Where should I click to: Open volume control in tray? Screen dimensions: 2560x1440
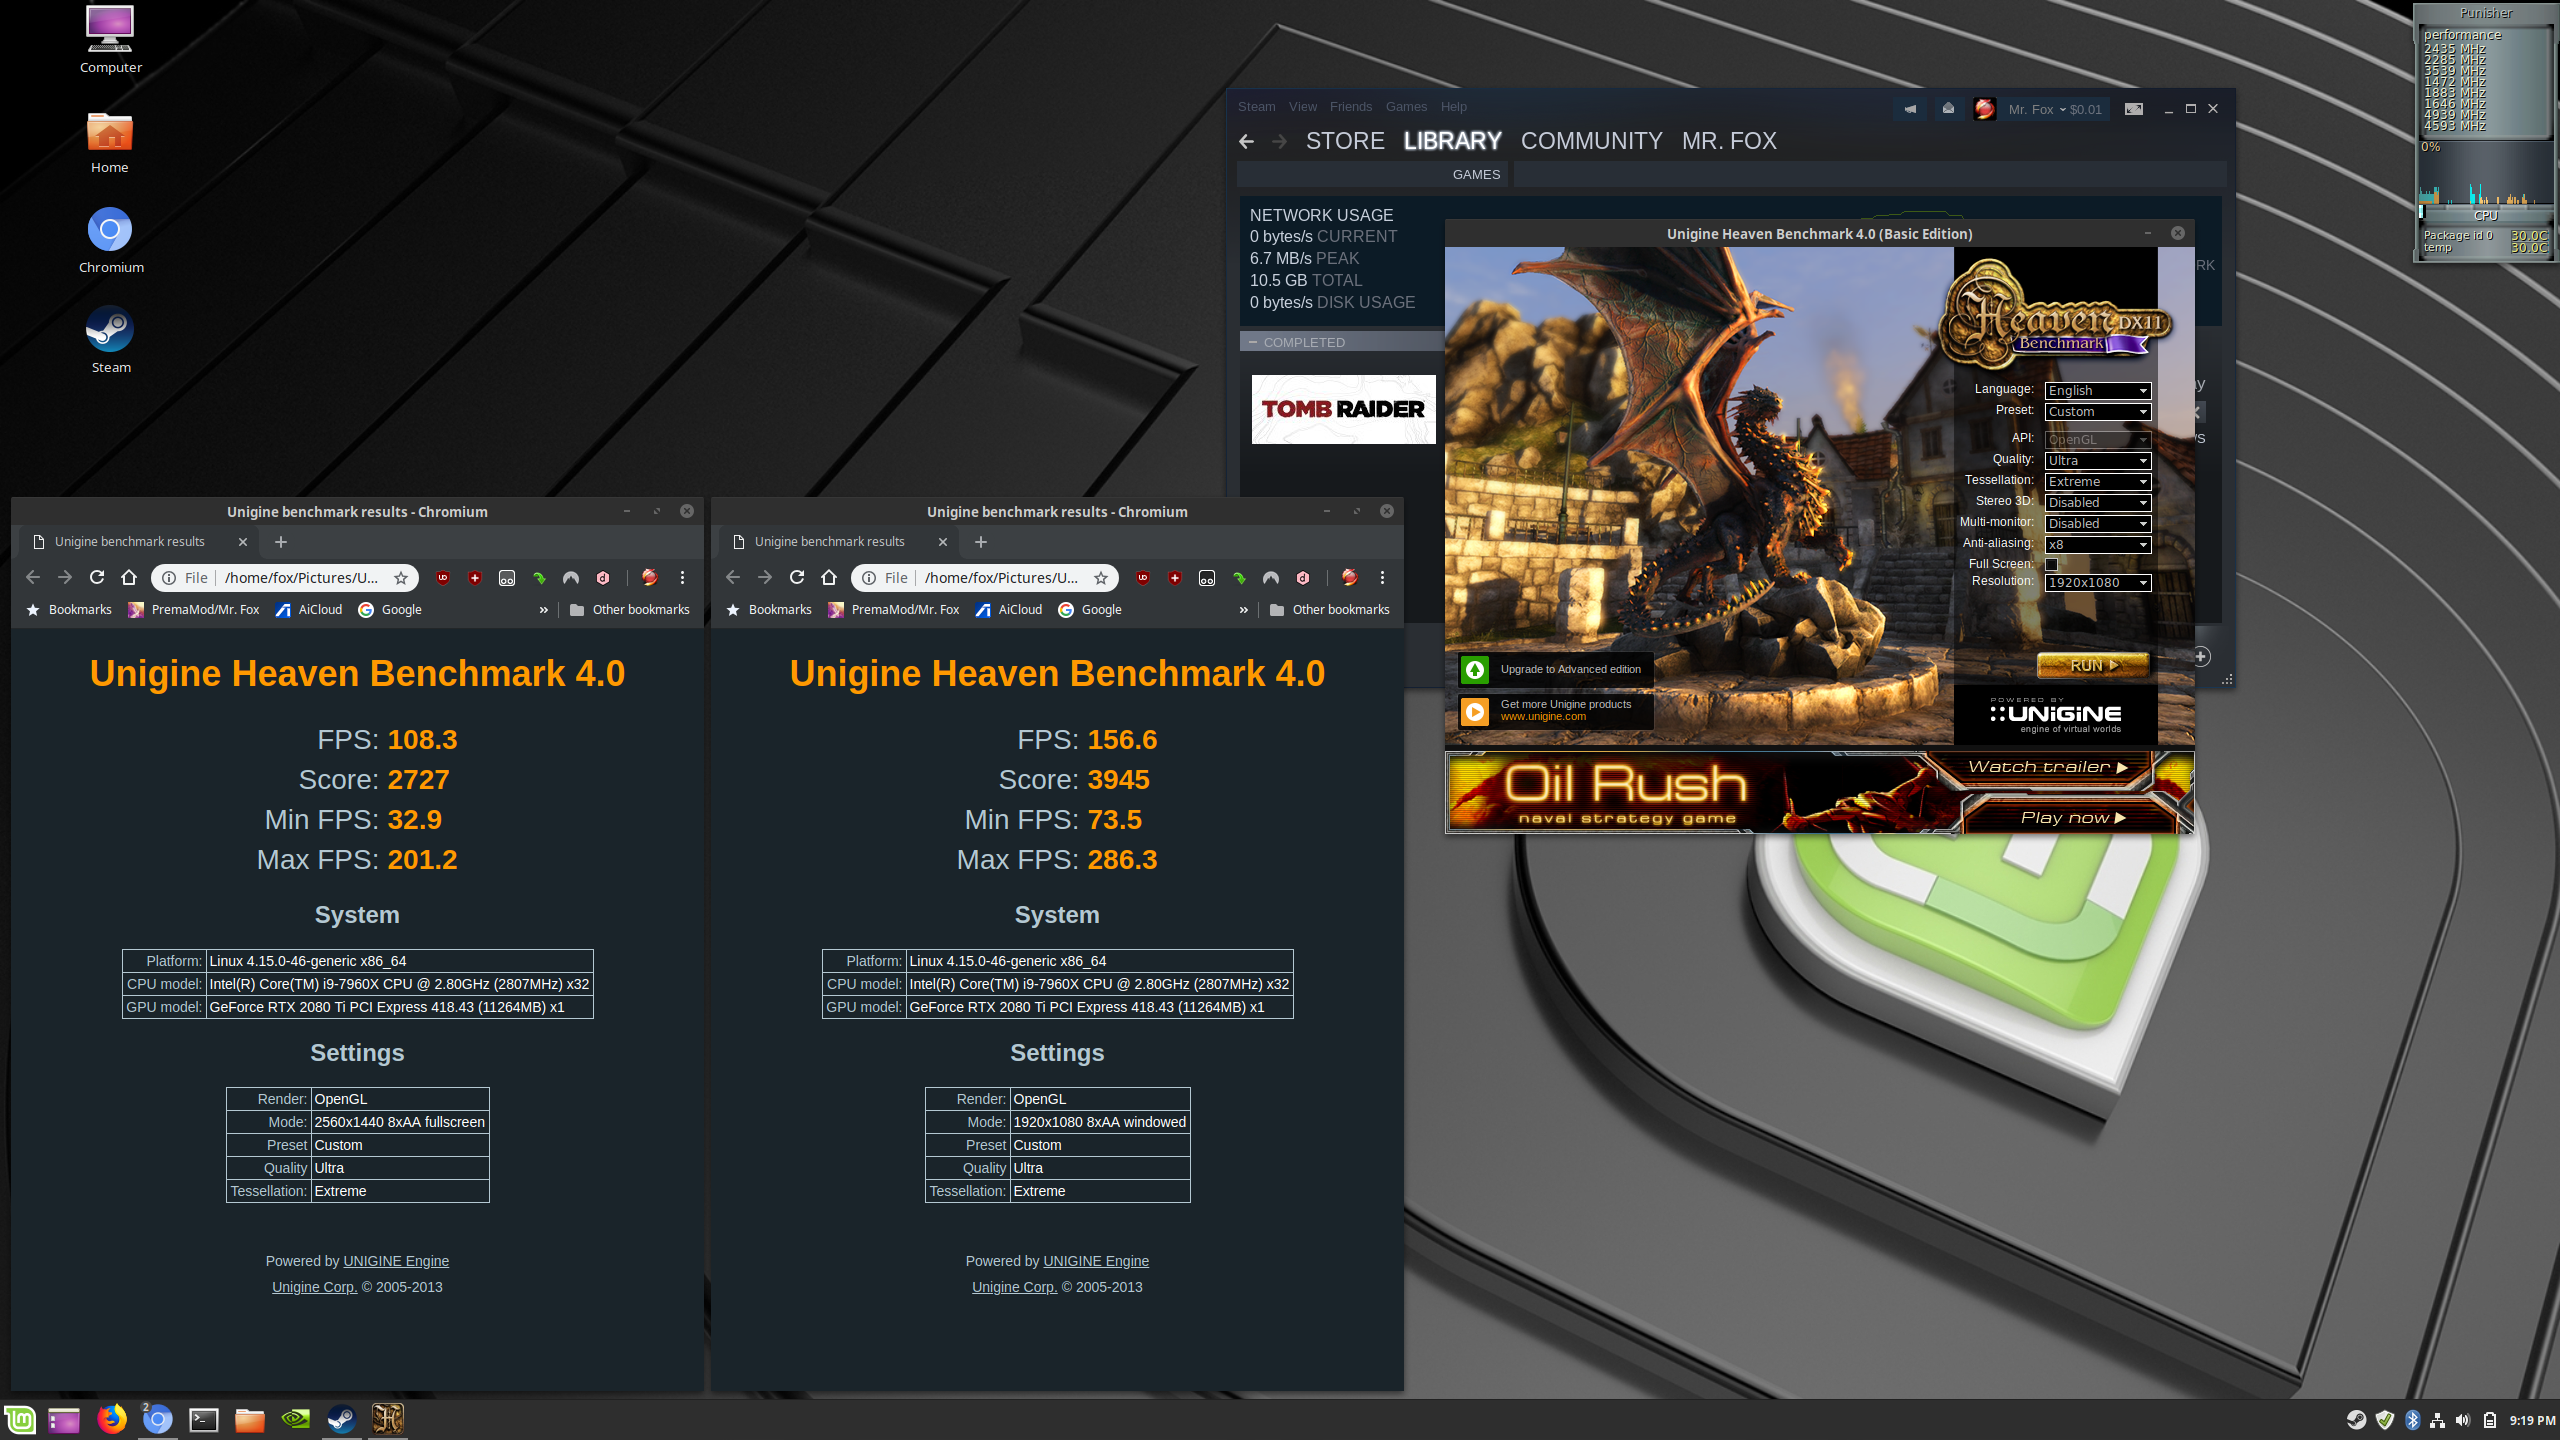tap(2463, 1420)
